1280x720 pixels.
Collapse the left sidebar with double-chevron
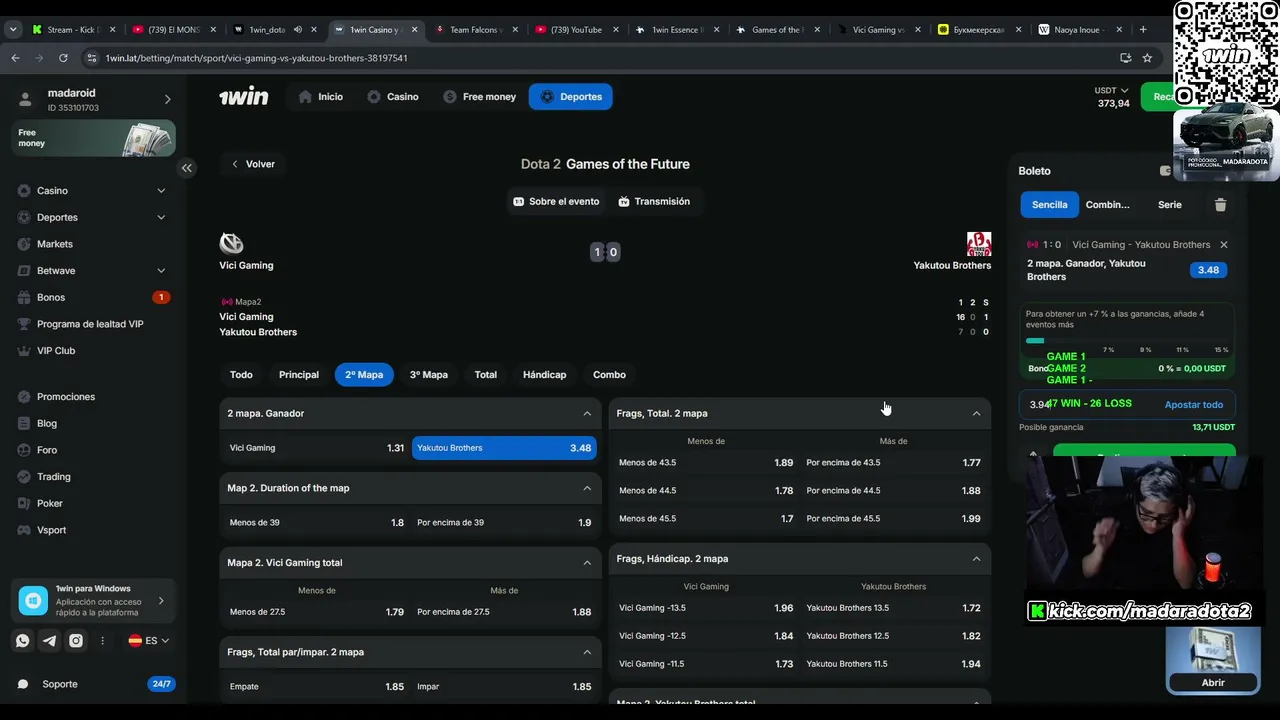(x=187, y=168)
